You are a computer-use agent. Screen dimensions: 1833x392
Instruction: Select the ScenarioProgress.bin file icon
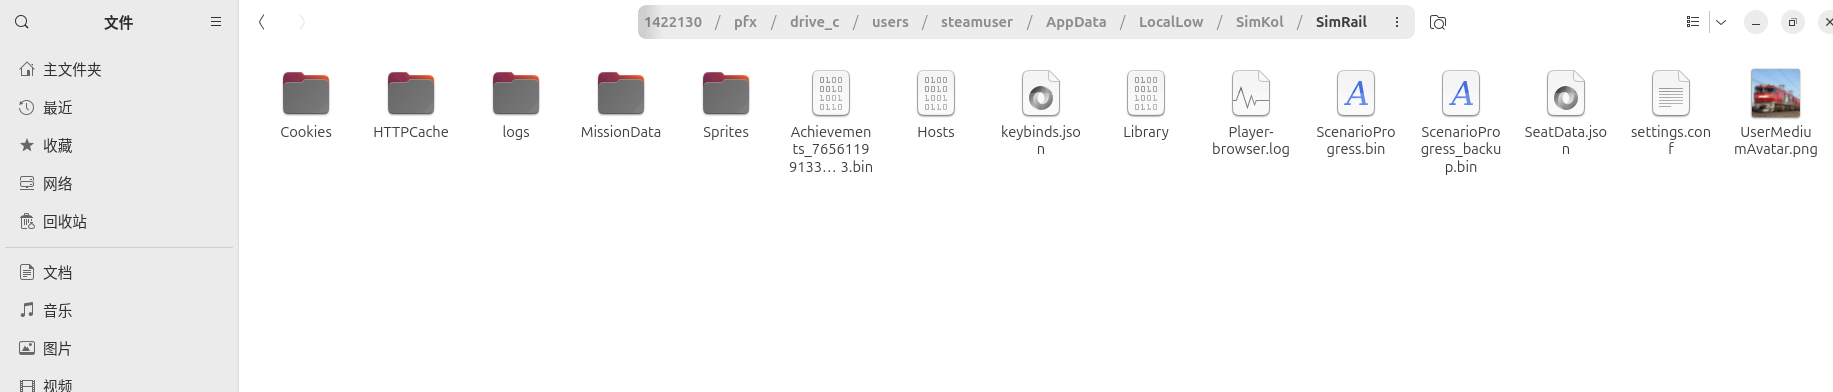click(x=1356, y=94)
